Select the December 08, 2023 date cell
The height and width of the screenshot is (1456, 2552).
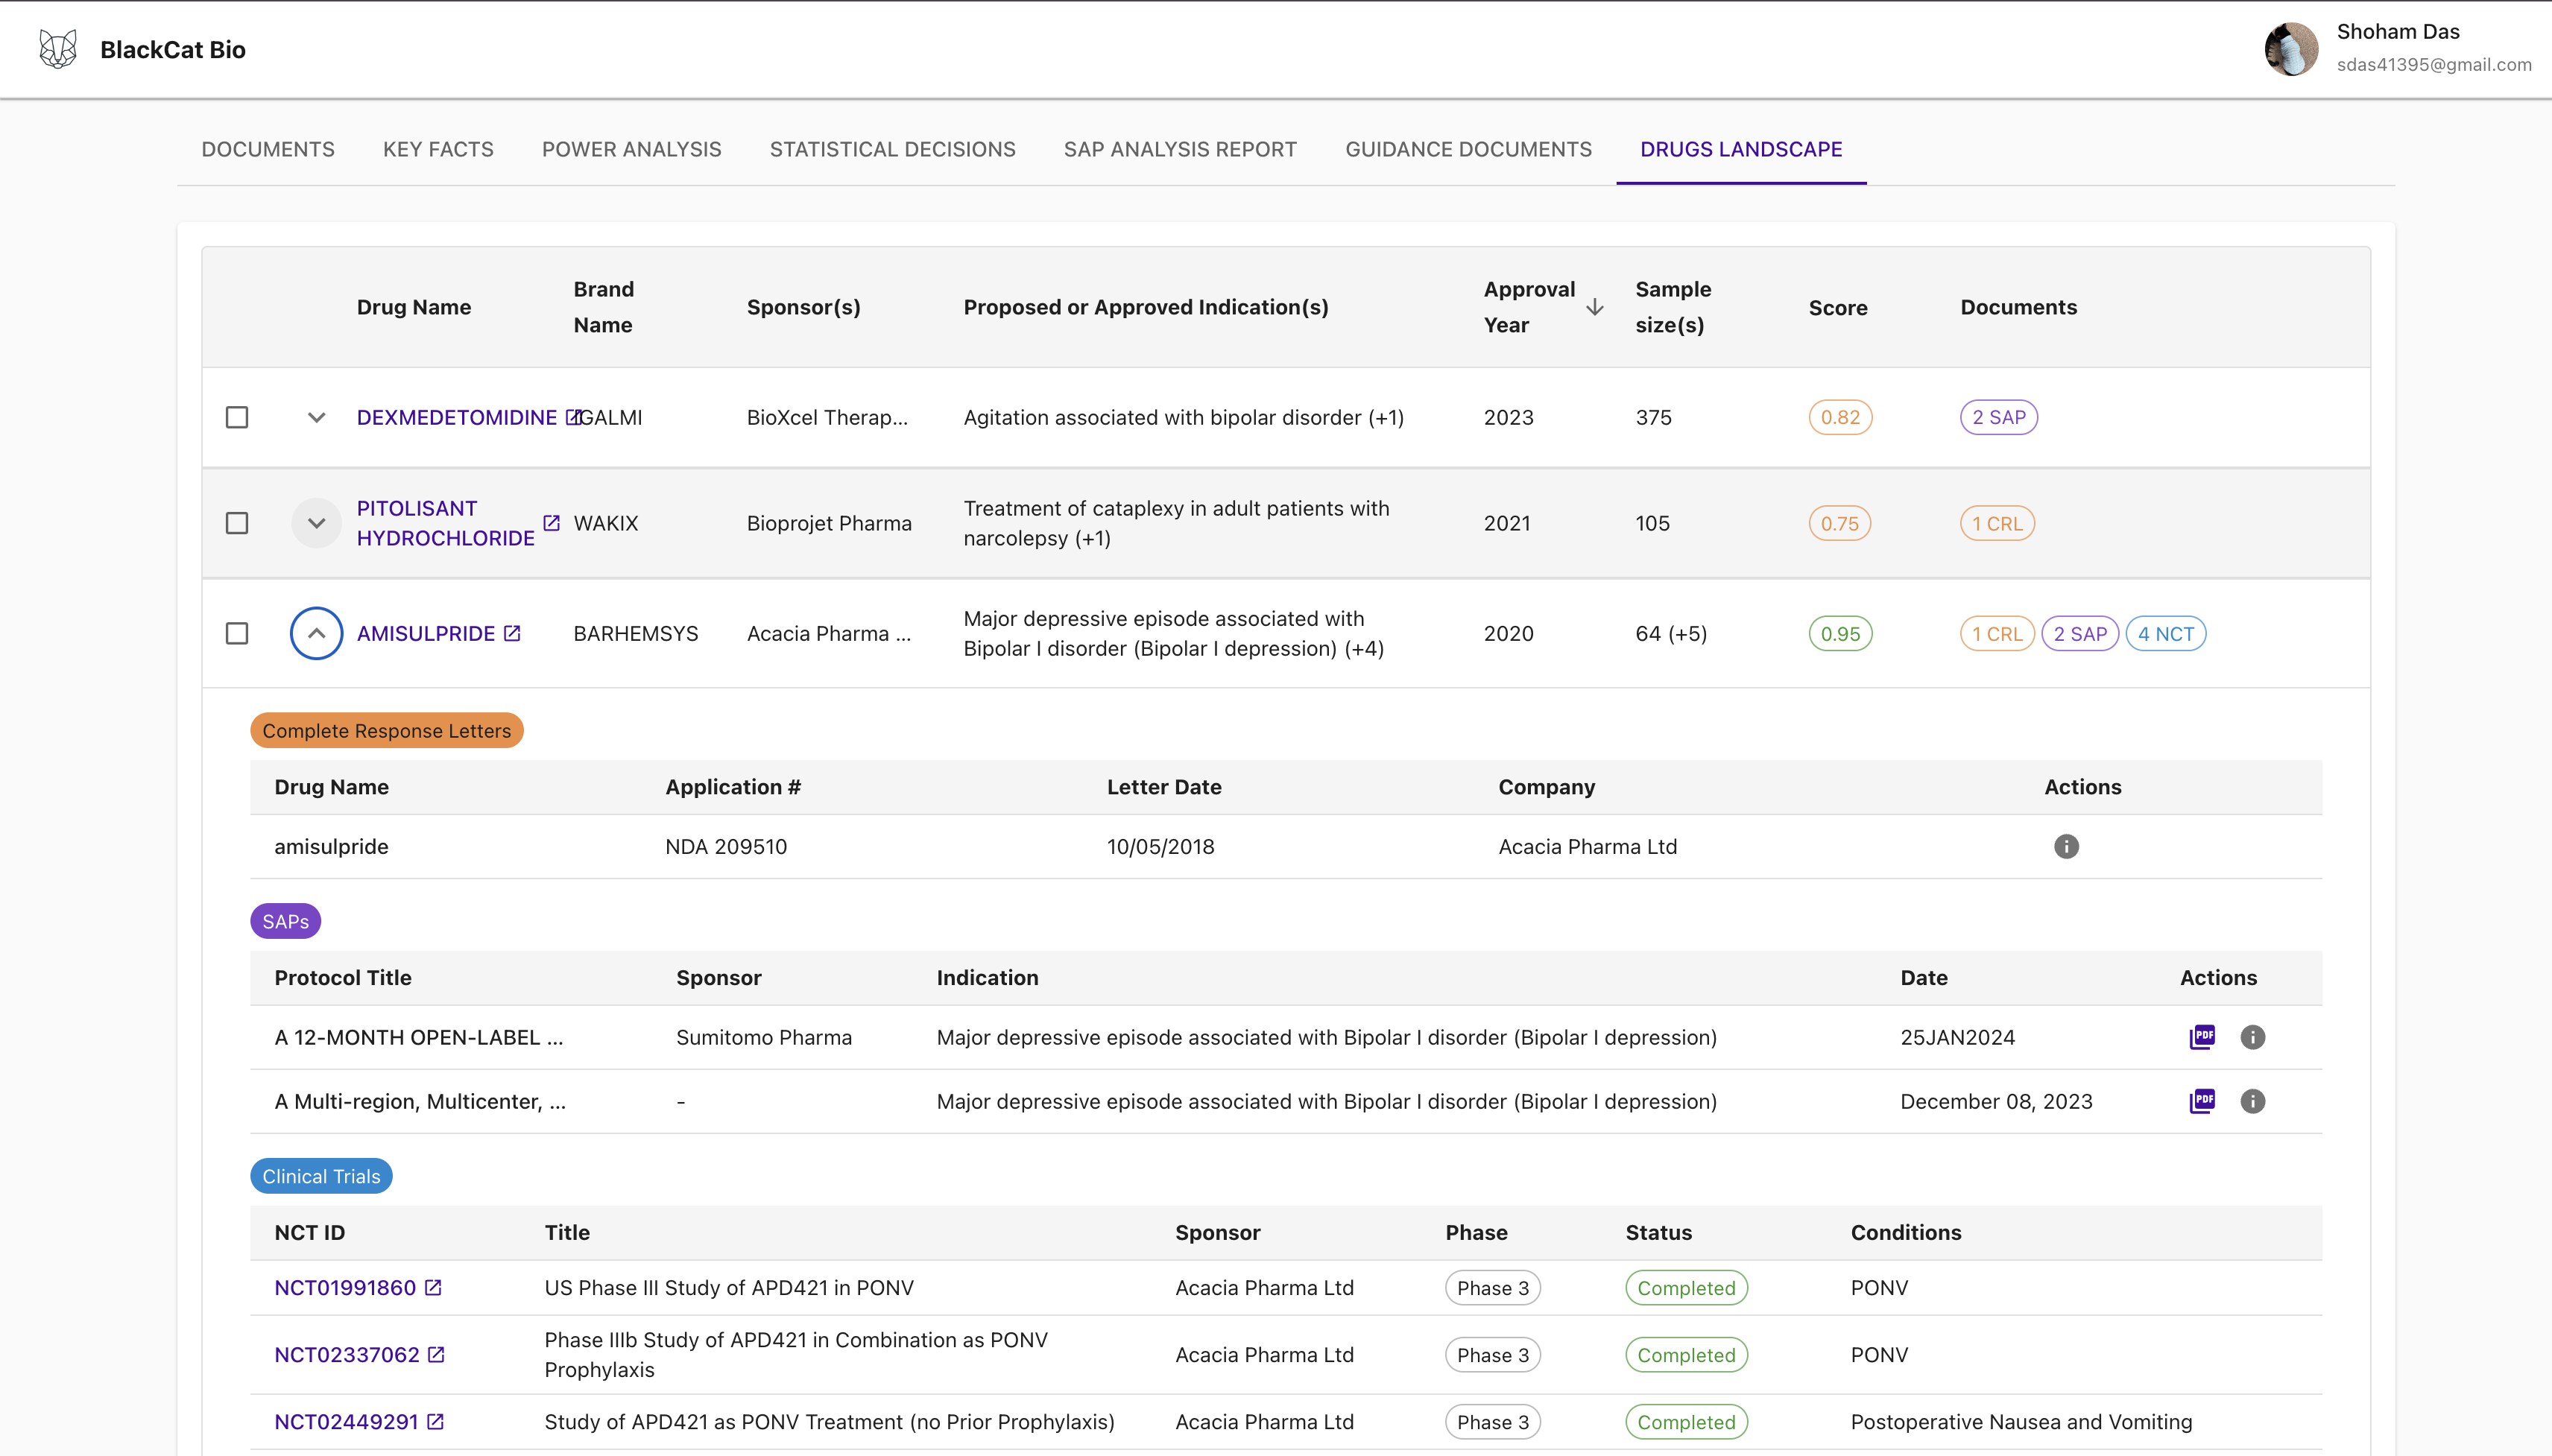click(x=1996, y=1101)
